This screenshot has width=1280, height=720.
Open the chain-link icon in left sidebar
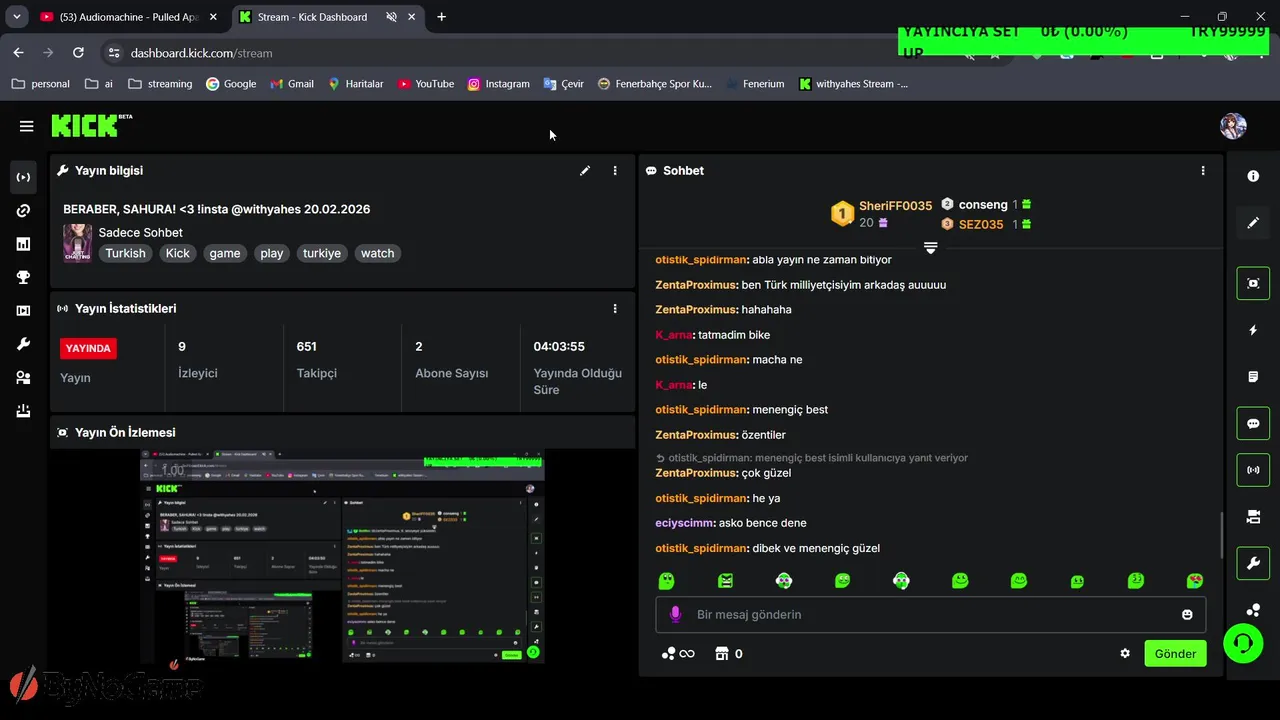click(x=23, y=211)
